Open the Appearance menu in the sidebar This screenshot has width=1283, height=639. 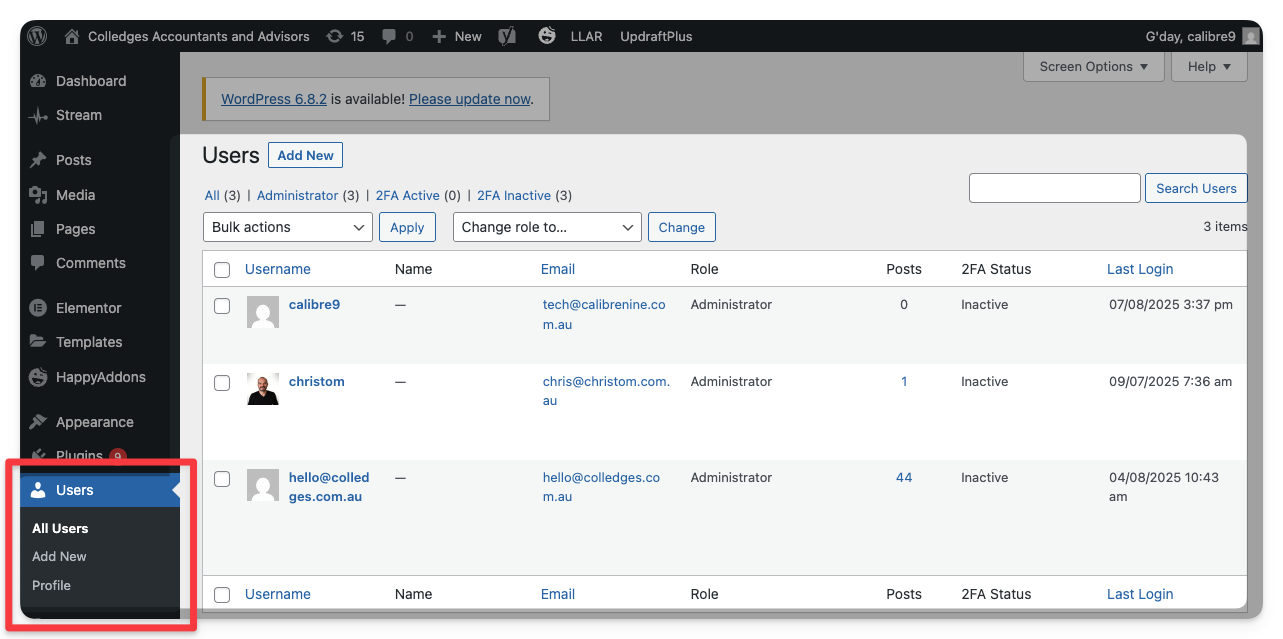94,422
